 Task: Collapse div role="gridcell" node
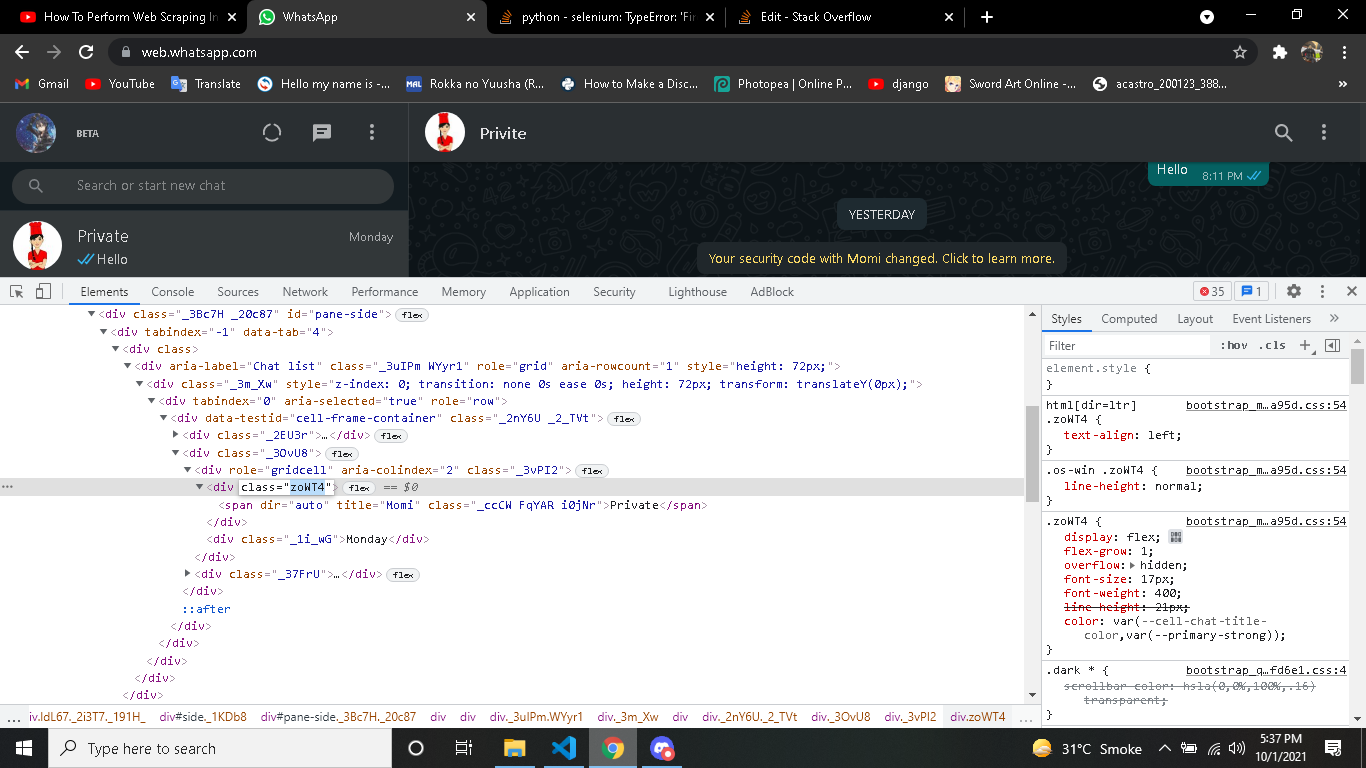point(187,470)
